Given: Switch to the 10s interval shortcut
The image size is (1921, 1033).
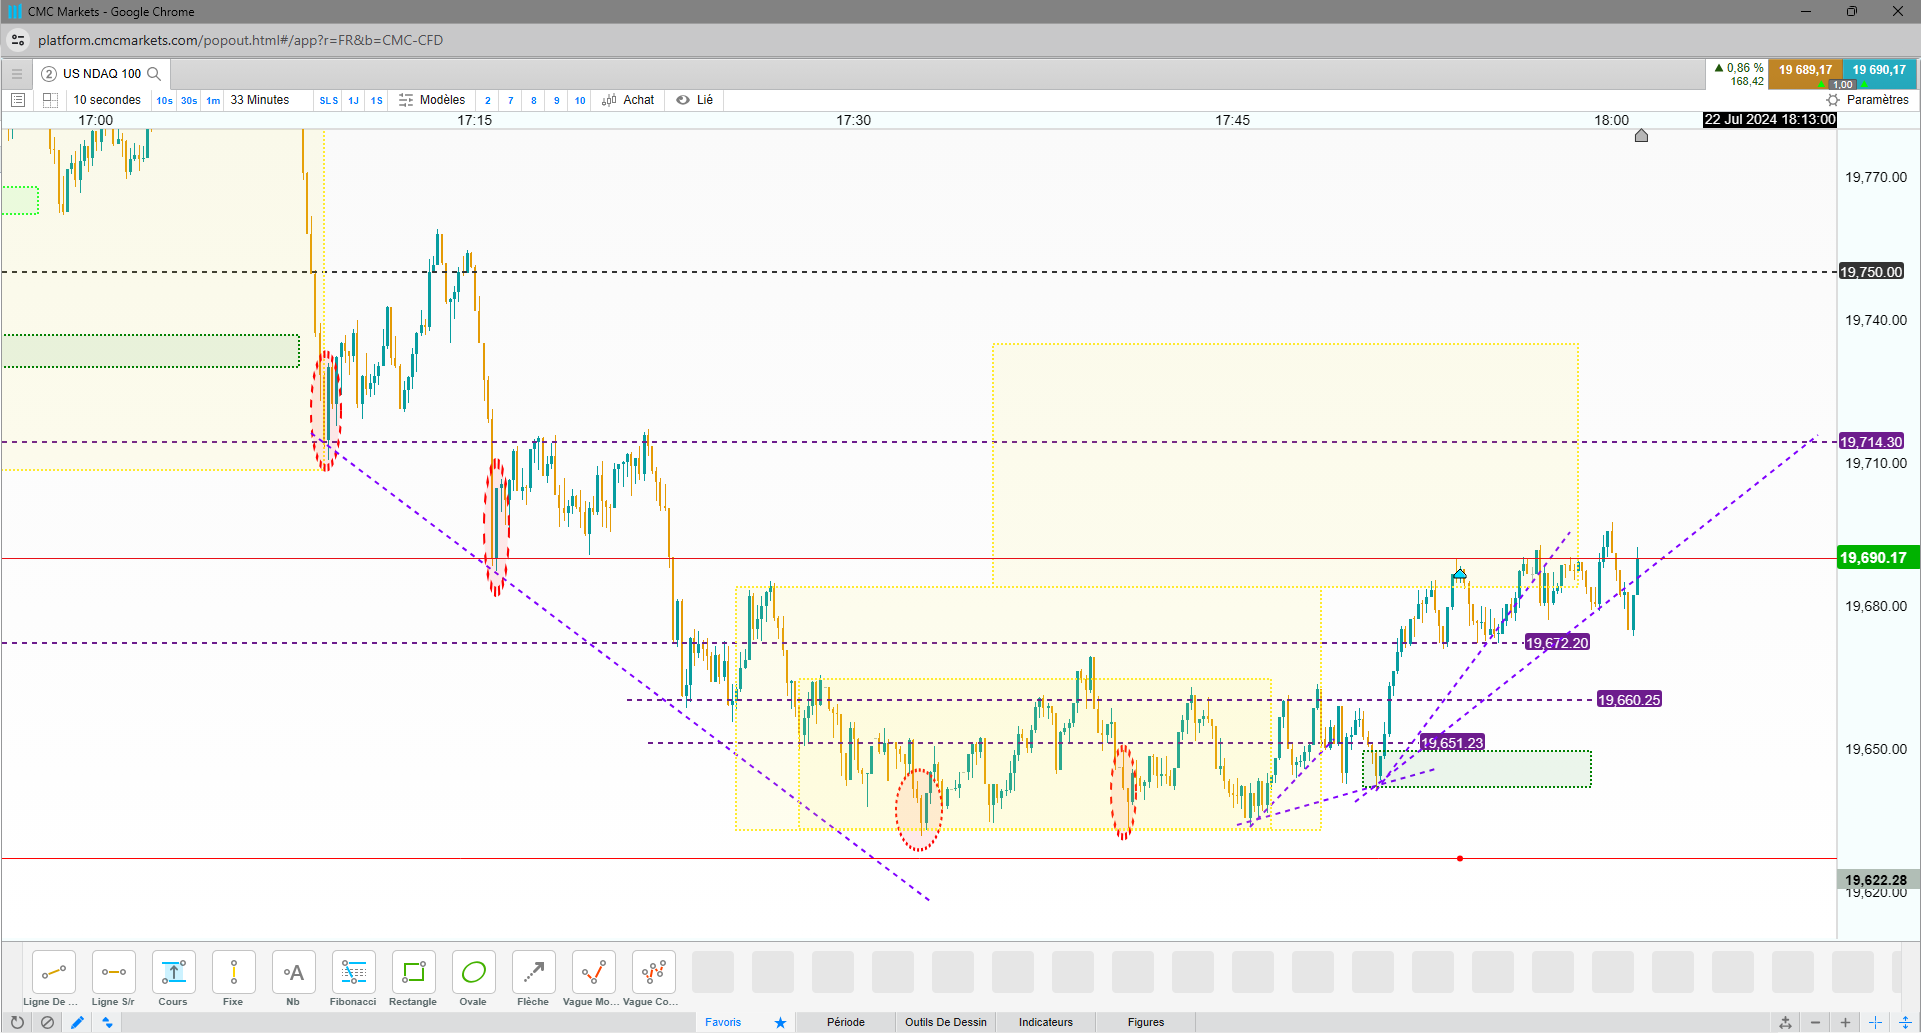Looking at the screenshot, I should click(x=164, y=100).
